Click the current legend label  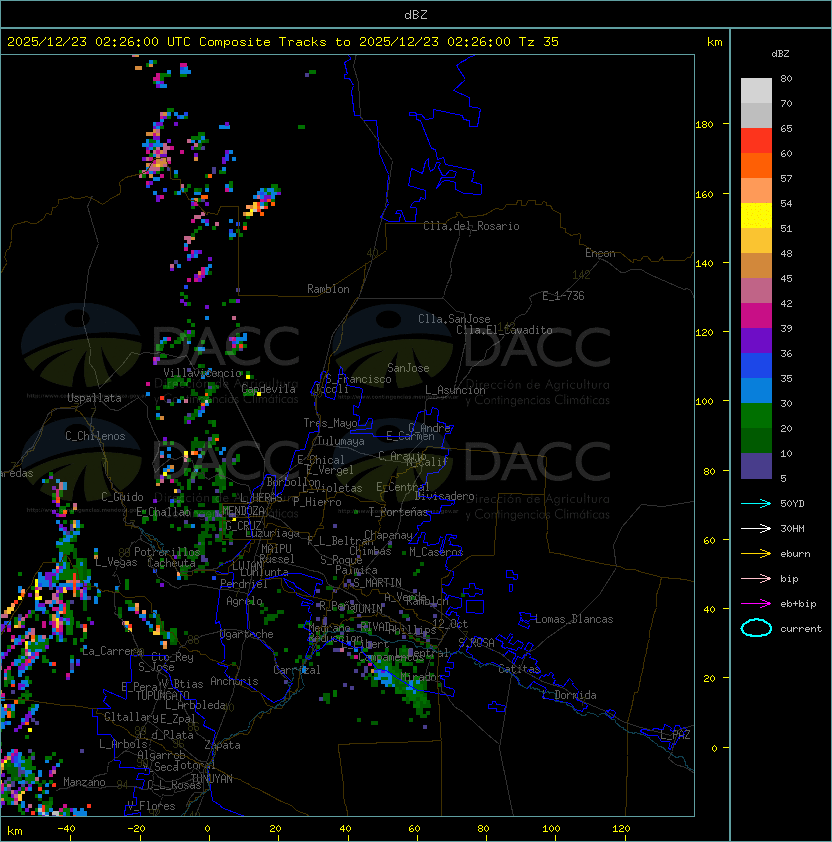click(x=801, y=629)
